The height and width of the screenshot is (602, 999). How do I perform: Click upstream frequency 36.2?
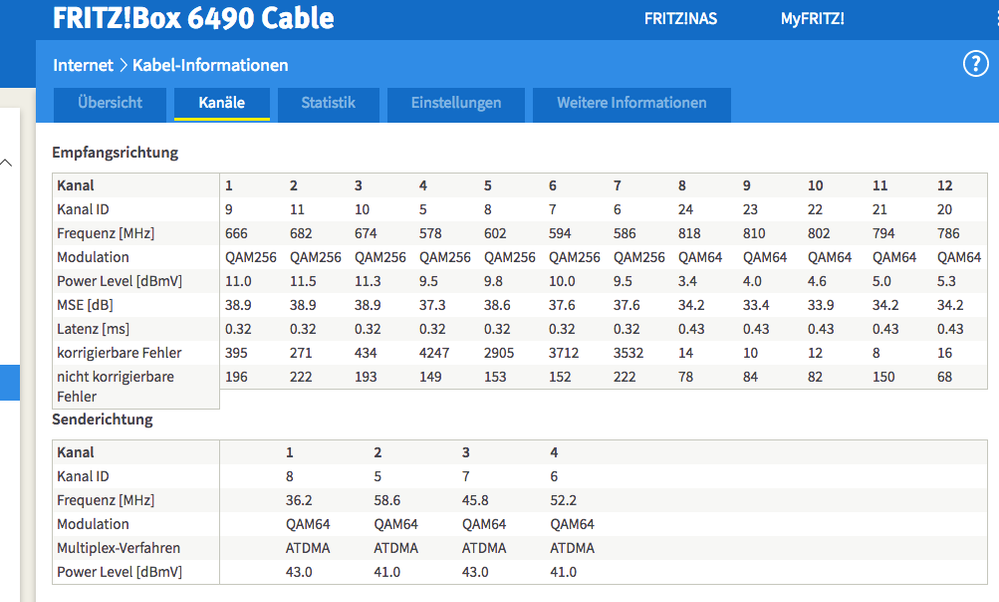click(x=299, y=500)
